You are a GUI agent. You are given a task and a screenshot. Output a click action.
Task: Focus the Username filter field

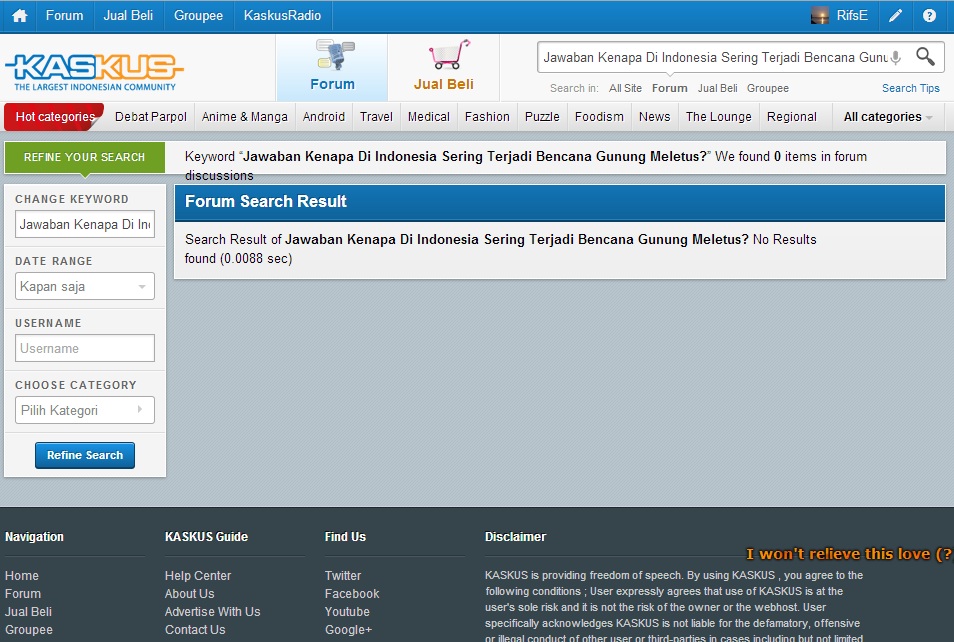(x=85, y=348)
